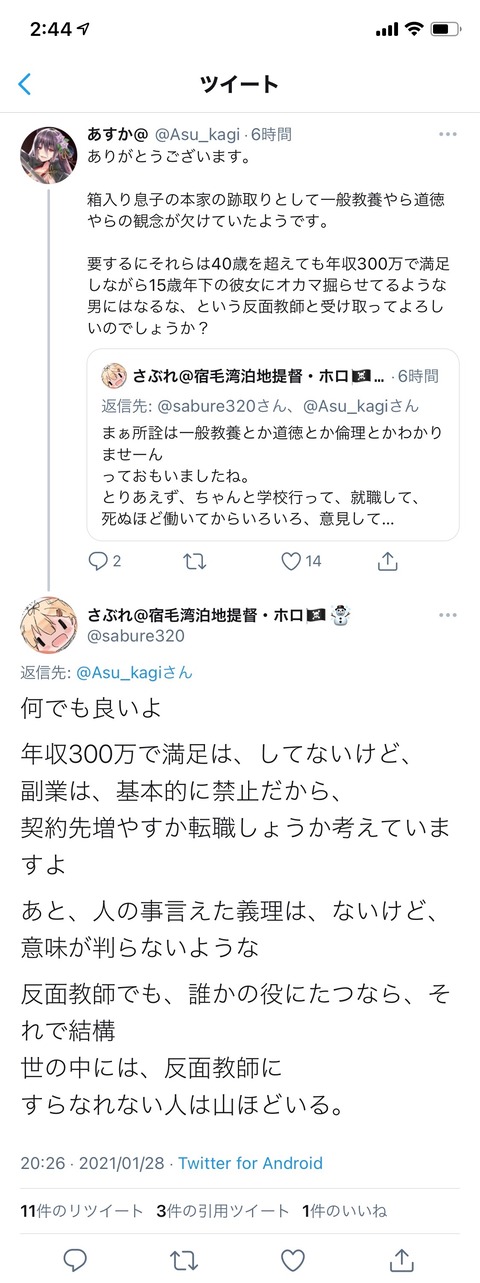Screen dimensions: 480x1283
Task: Tap the 20:26 · 2021/01/28 timestamp
Action: pyautogui.click(x=94, y=1163)
